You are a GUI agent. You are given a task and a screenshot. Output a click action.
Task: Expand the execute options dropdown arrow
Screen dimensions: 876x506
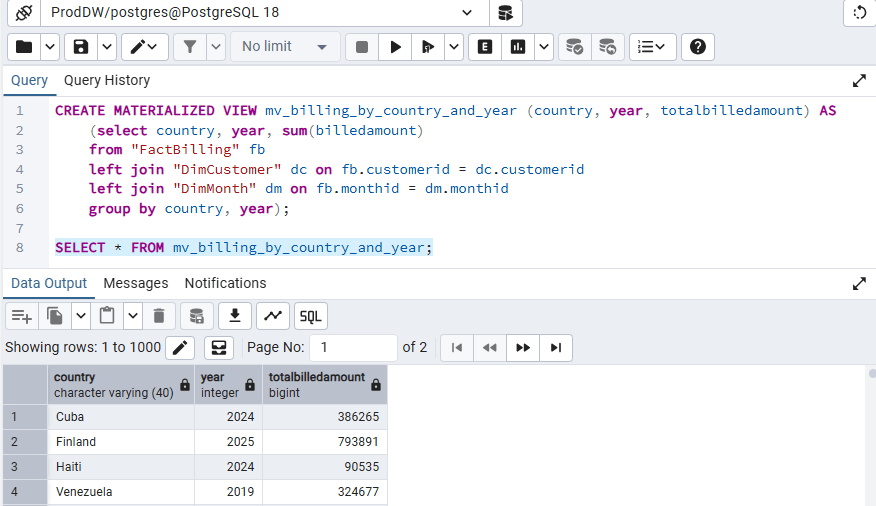[454, 47]
